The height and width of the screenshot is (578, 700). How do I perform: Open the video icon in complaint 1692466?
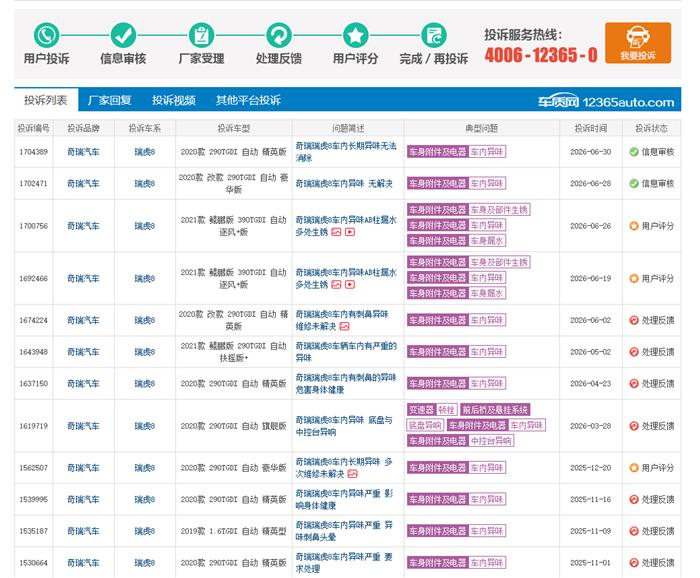click(350, 285)
